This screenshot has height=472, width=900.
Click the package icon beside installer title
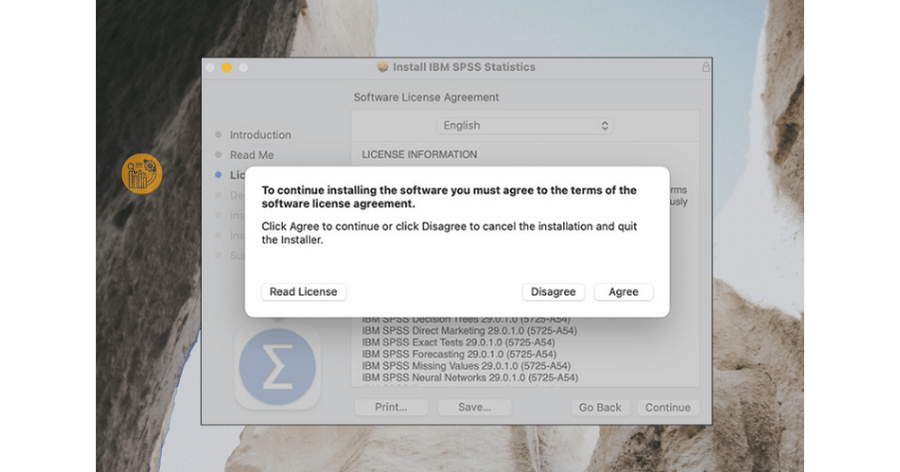[382, 68]
